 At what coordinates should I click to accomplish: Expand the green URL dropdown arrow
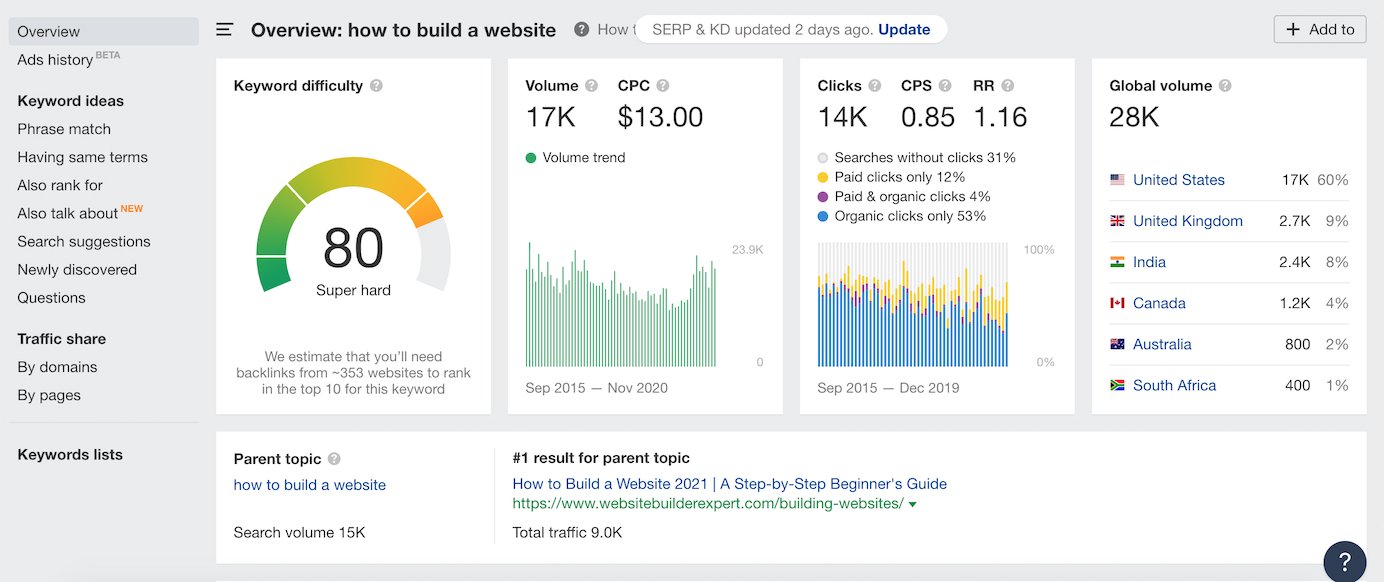[913, 504]
